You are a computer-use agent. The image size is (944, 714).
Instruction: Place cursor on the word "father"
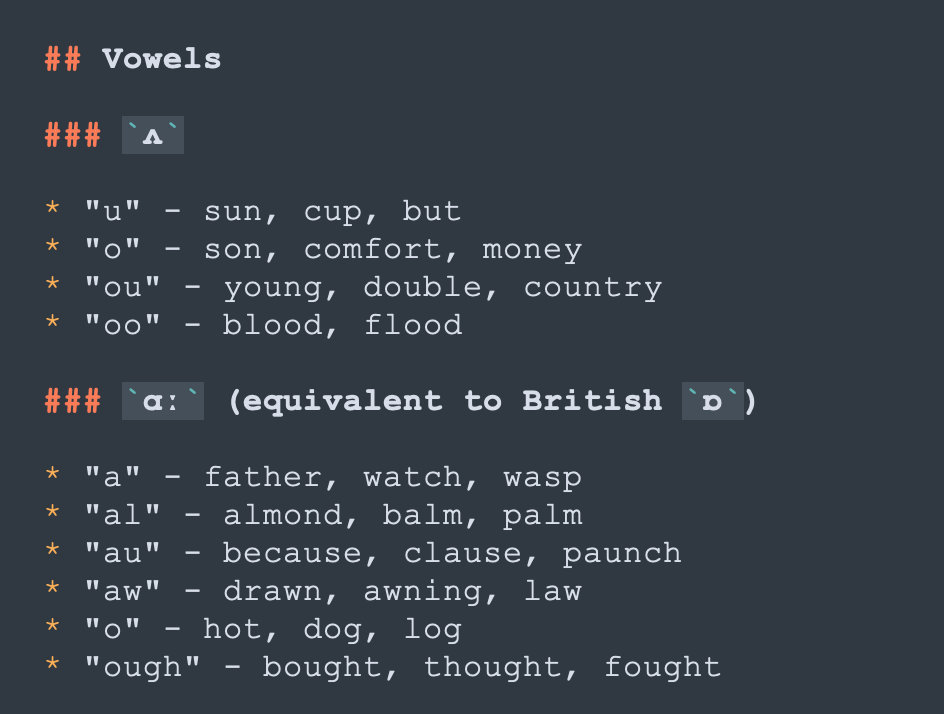point(262,478)
